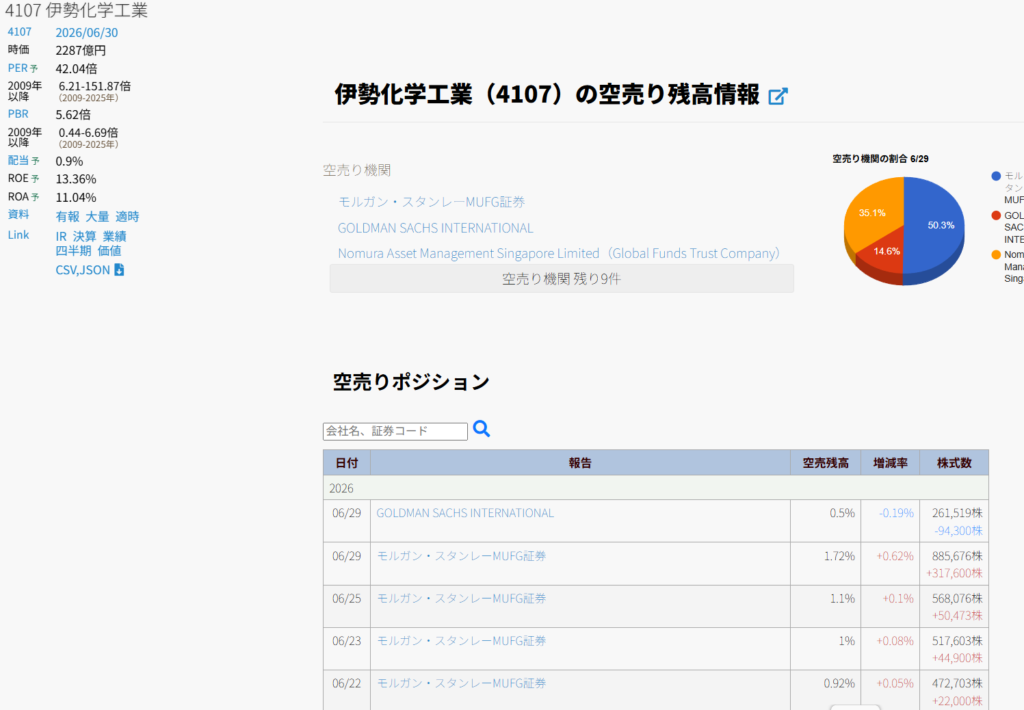Click the red legend dot for Goldman Sachs
This screenshot has width=1024, height=710.
(x=996, y=215)
